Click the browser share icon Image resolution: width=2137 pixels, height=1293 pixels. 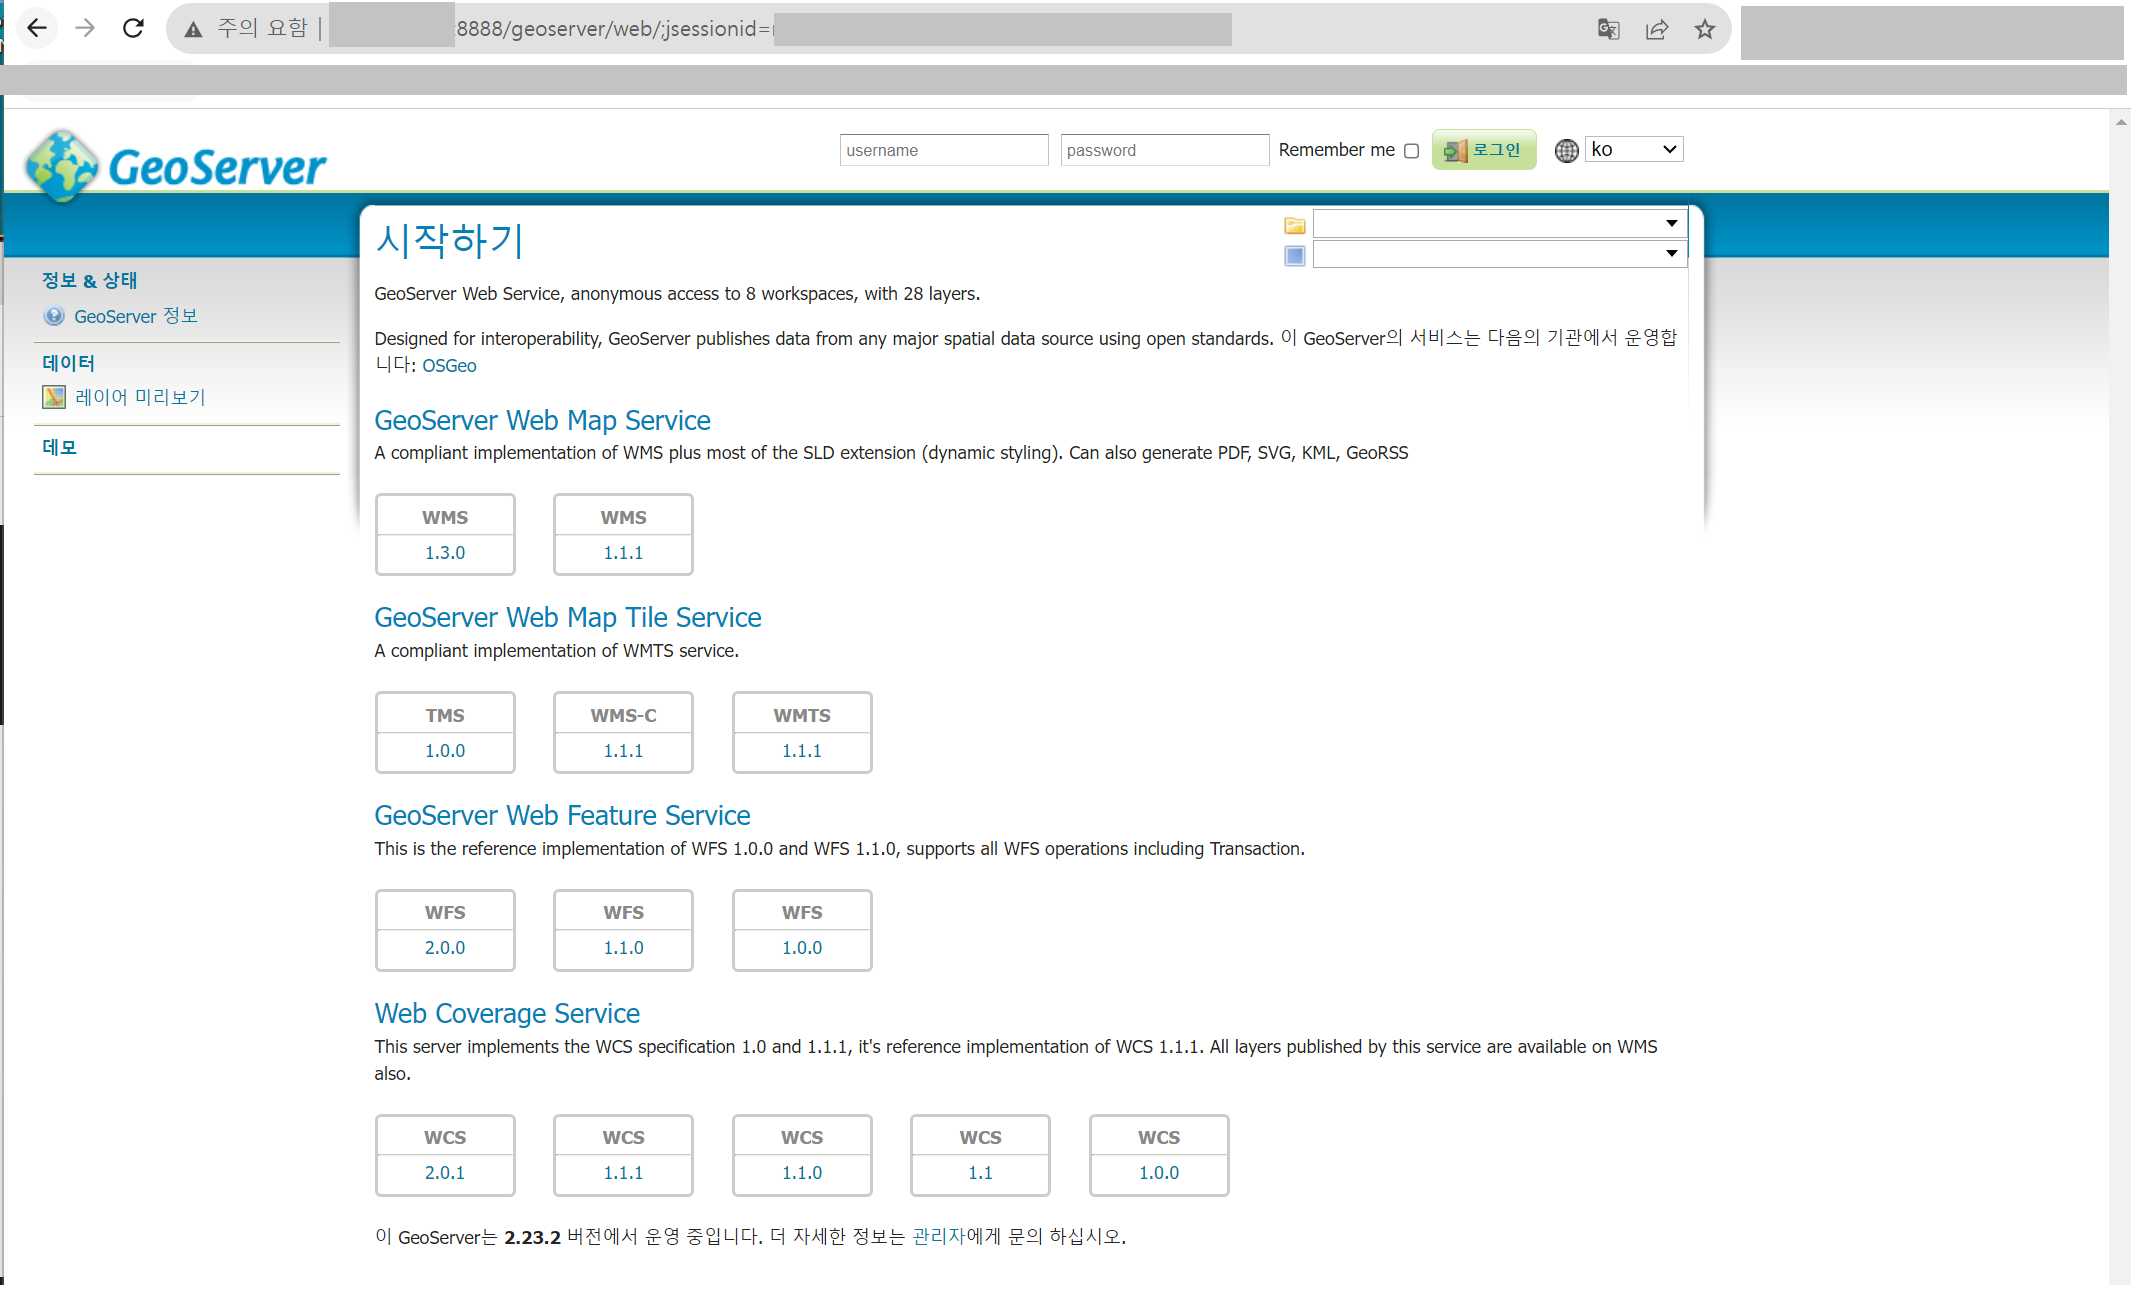(x=1657, y=29)
